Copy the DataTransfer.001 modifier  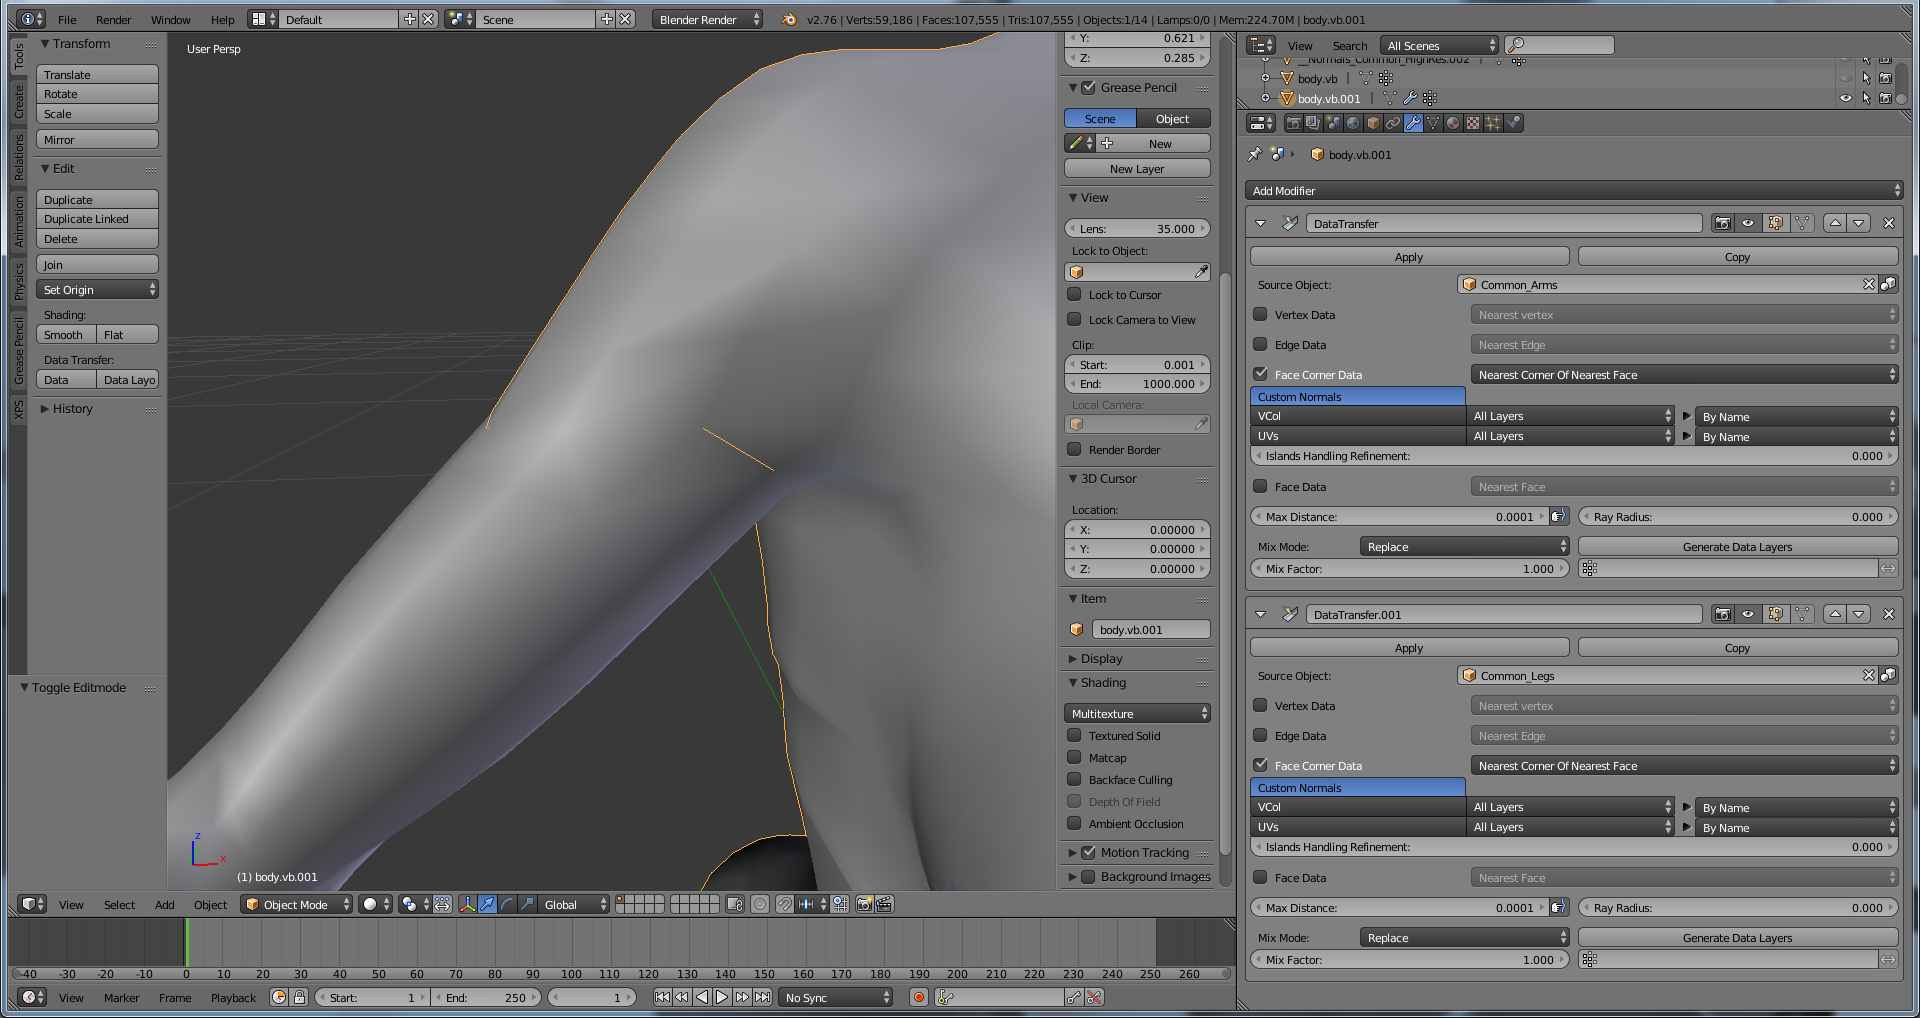point(1738,647)
